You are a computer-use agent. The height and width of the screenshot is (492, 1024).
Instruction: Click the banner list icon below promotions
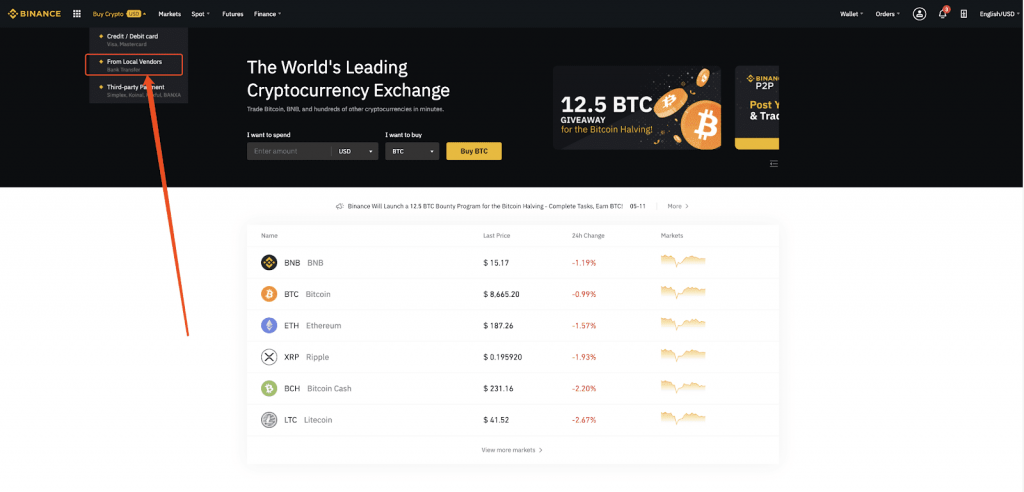pos(774,164)
